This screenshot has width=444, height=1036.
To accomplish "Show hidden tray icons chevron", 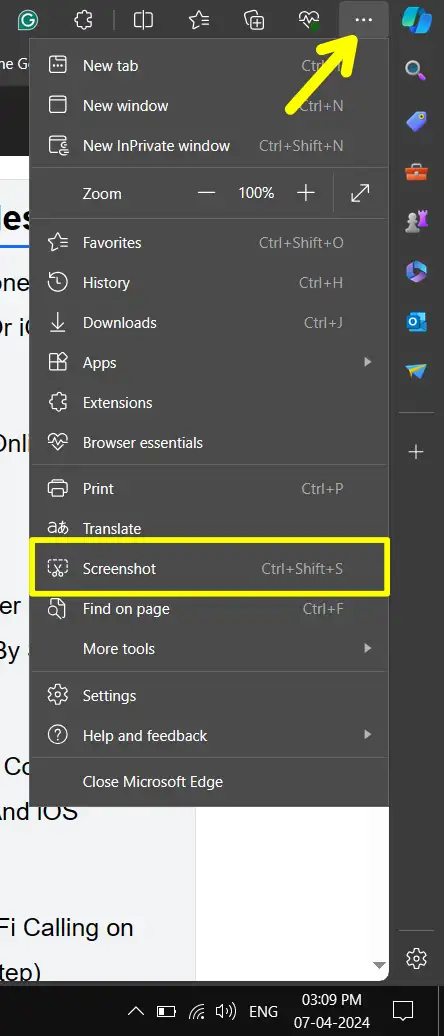I will (135, 1011).
